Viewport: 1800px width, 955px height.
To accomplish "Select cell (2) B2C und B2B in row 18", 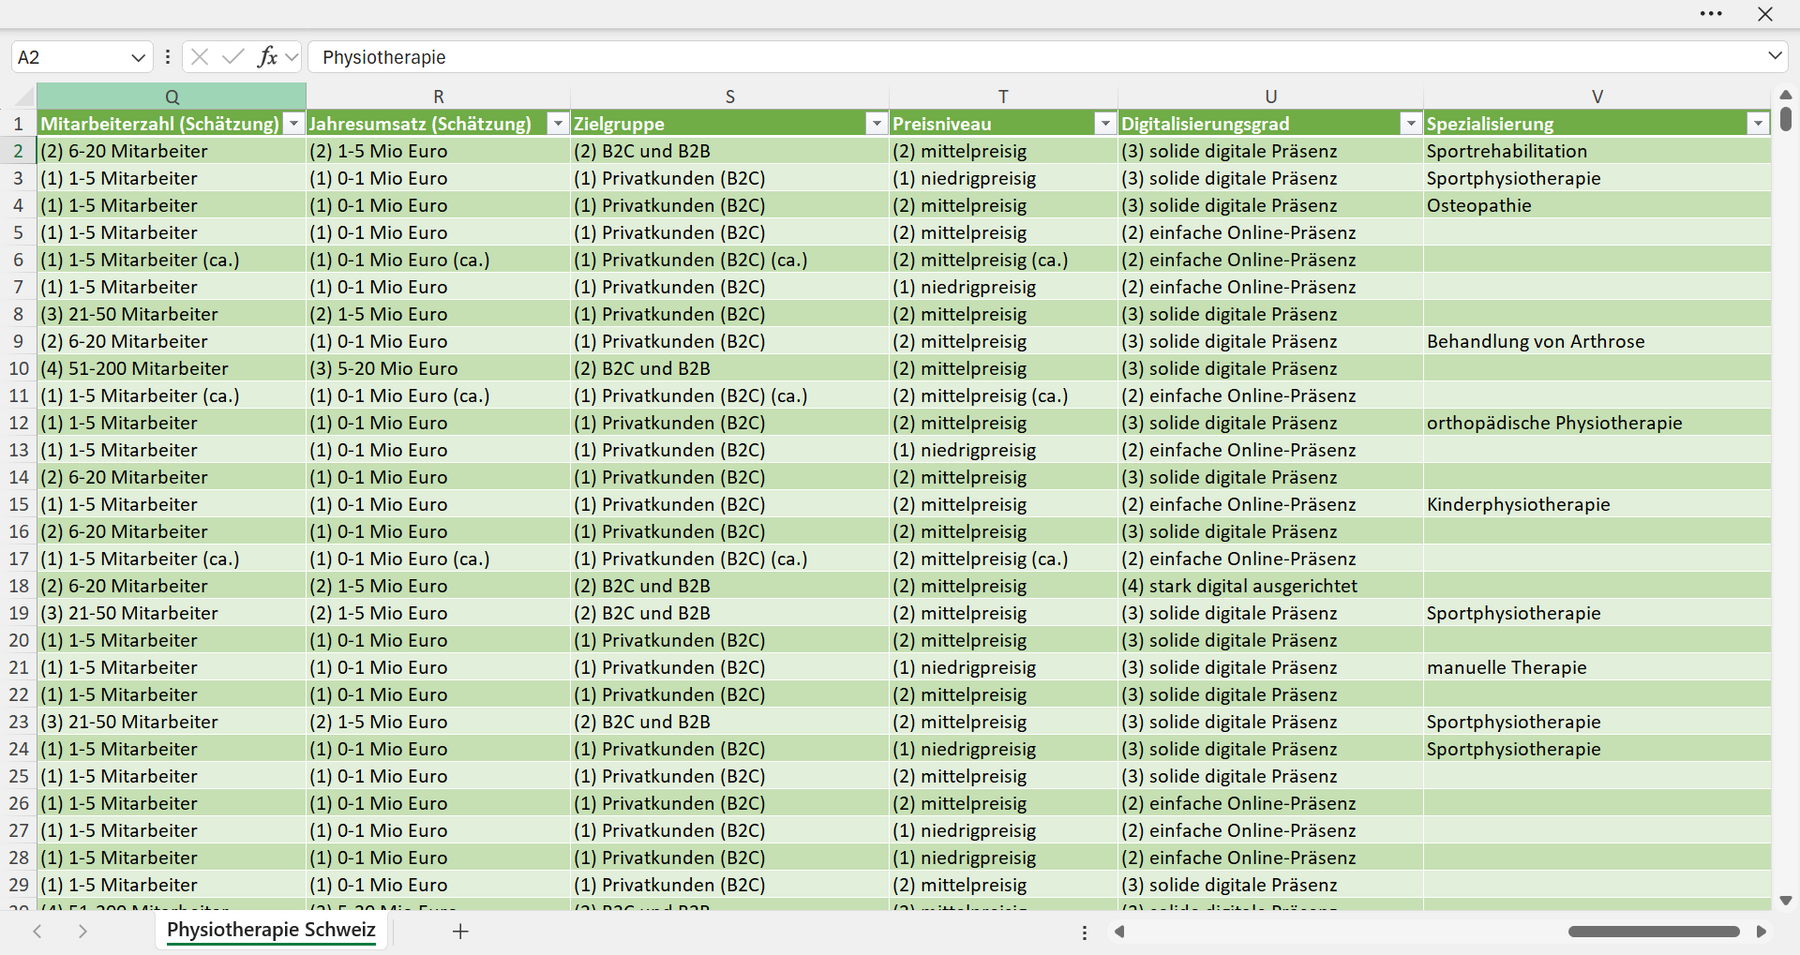I will click(x=730, y=586).
